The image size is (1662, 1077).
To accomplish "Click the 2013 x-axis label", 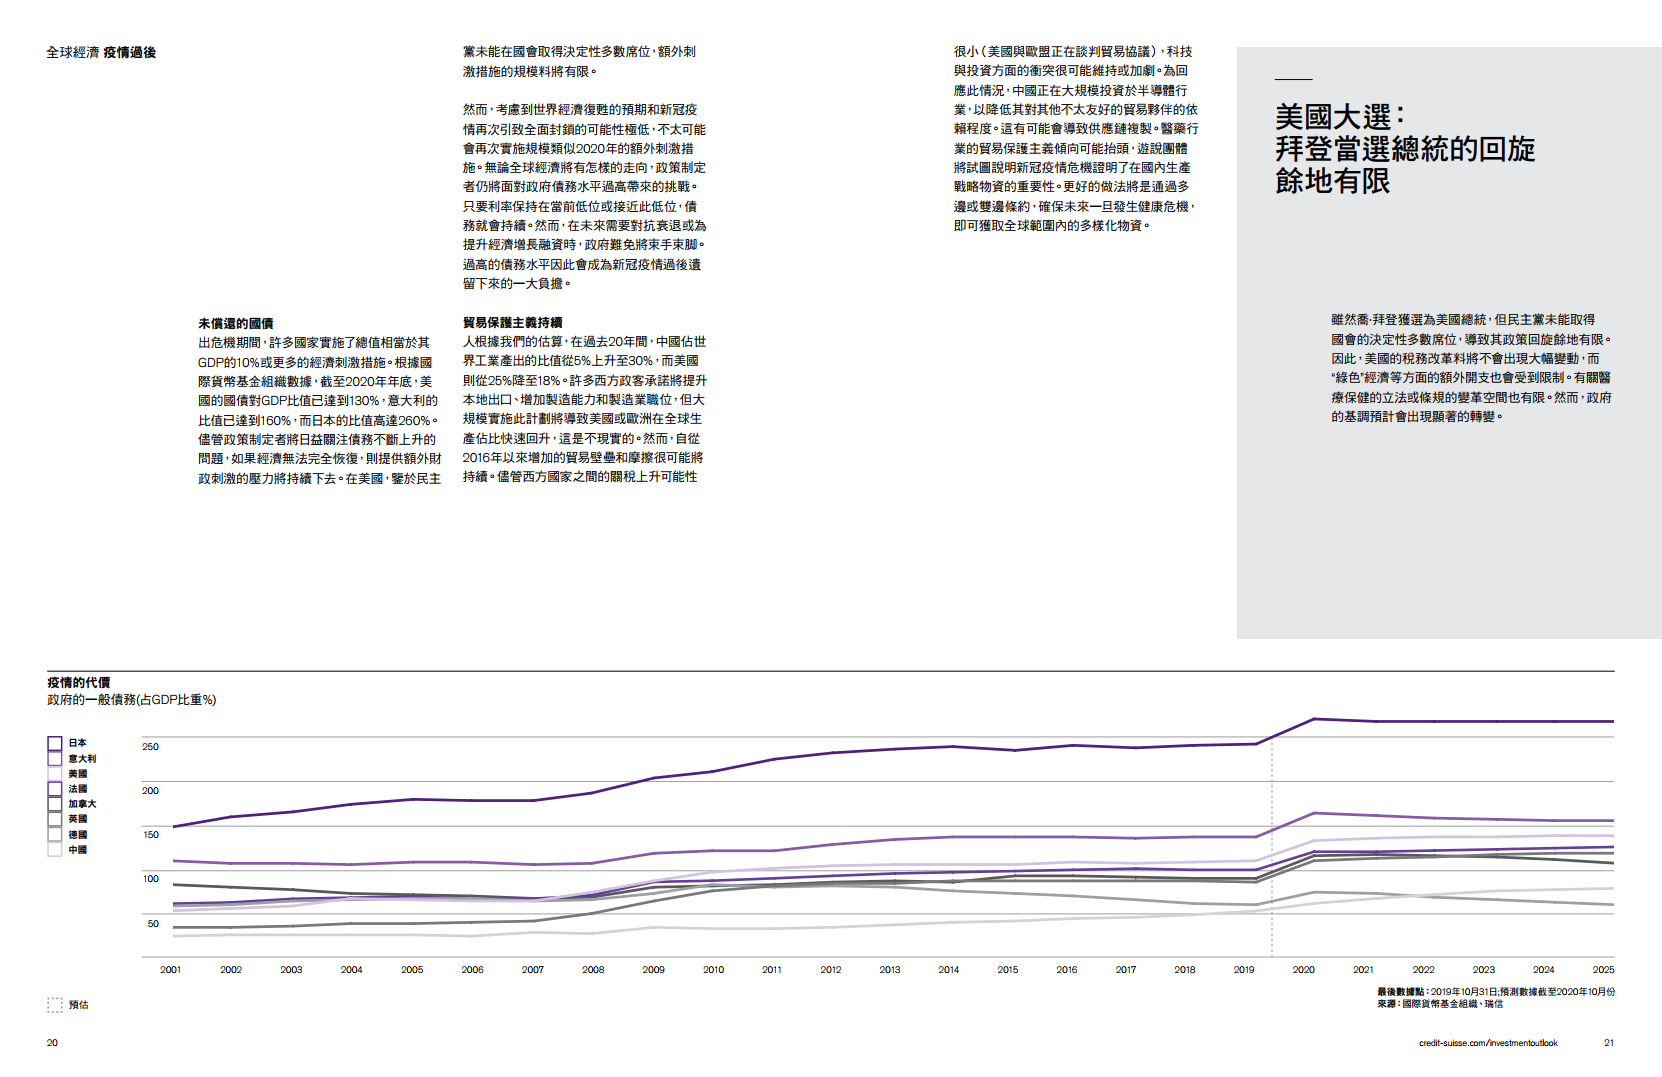I will pos(890,970).
